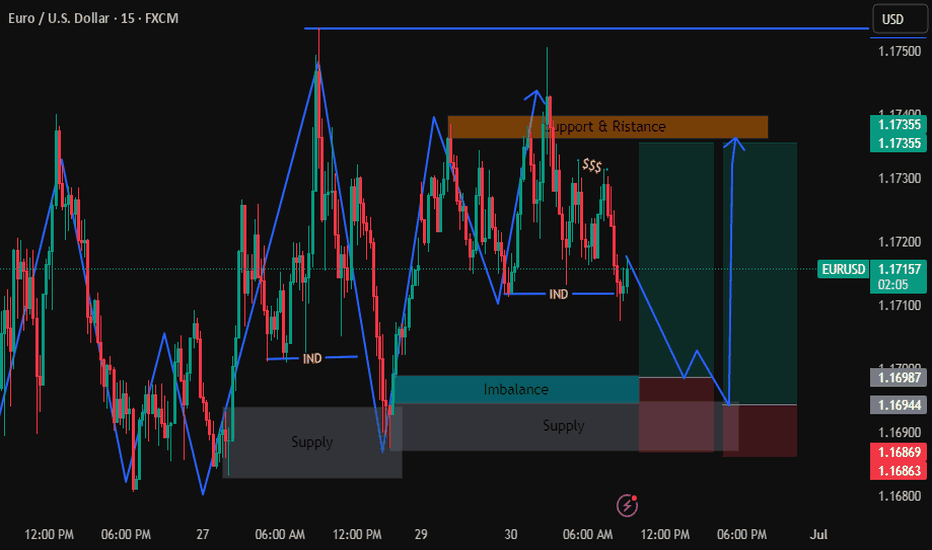Viewport: 932px width, 550px height.
Task: Click the date label 27 on time axis
Action: (203, 534)
